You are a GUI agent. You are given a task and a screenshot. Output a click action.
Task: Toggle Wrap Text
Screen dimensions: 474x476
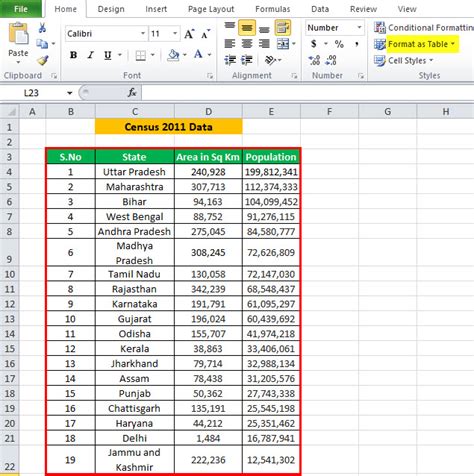tap(283, 28)
